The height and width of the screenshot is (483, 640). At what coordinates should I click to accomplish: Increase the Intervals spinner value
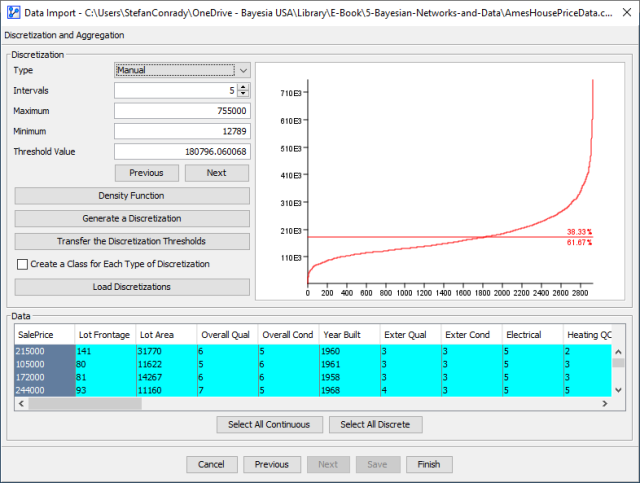(x=243, y=87)
